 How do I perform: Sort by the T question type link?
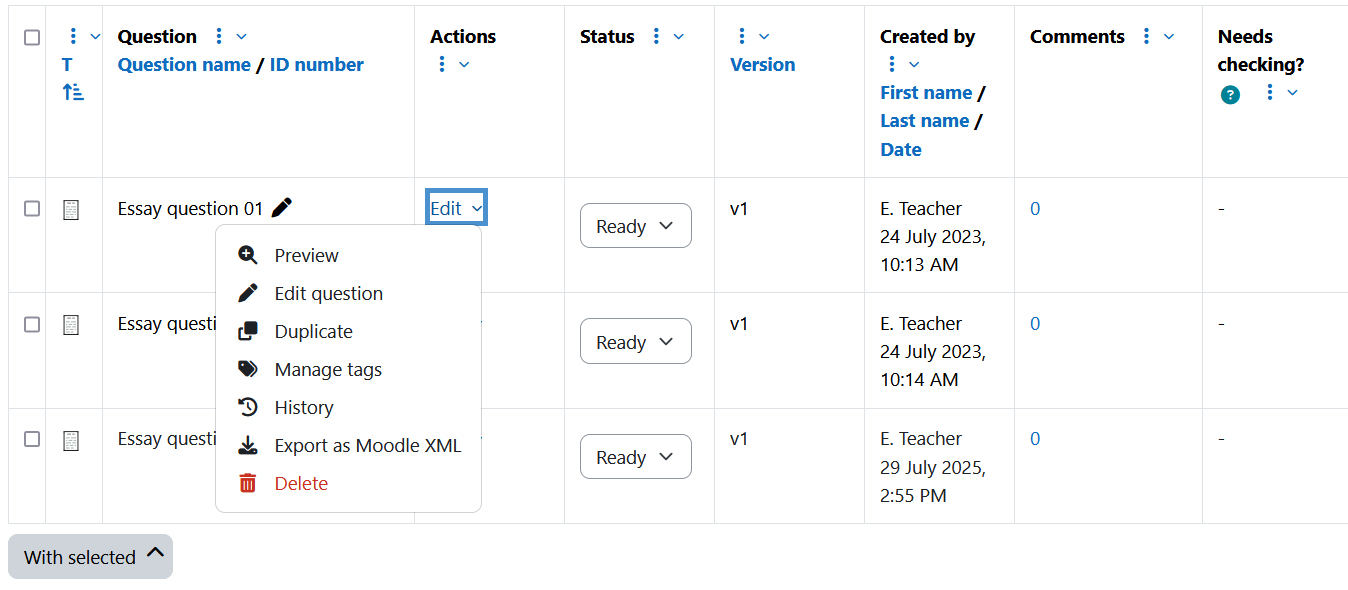[x=67, y=64]
